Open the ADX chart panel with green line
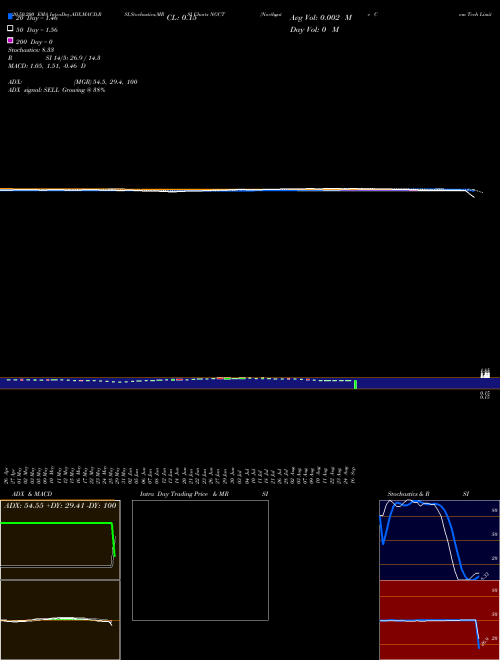Image resolution: width=500 pixels, height=660 pixels. coord(60,540)
